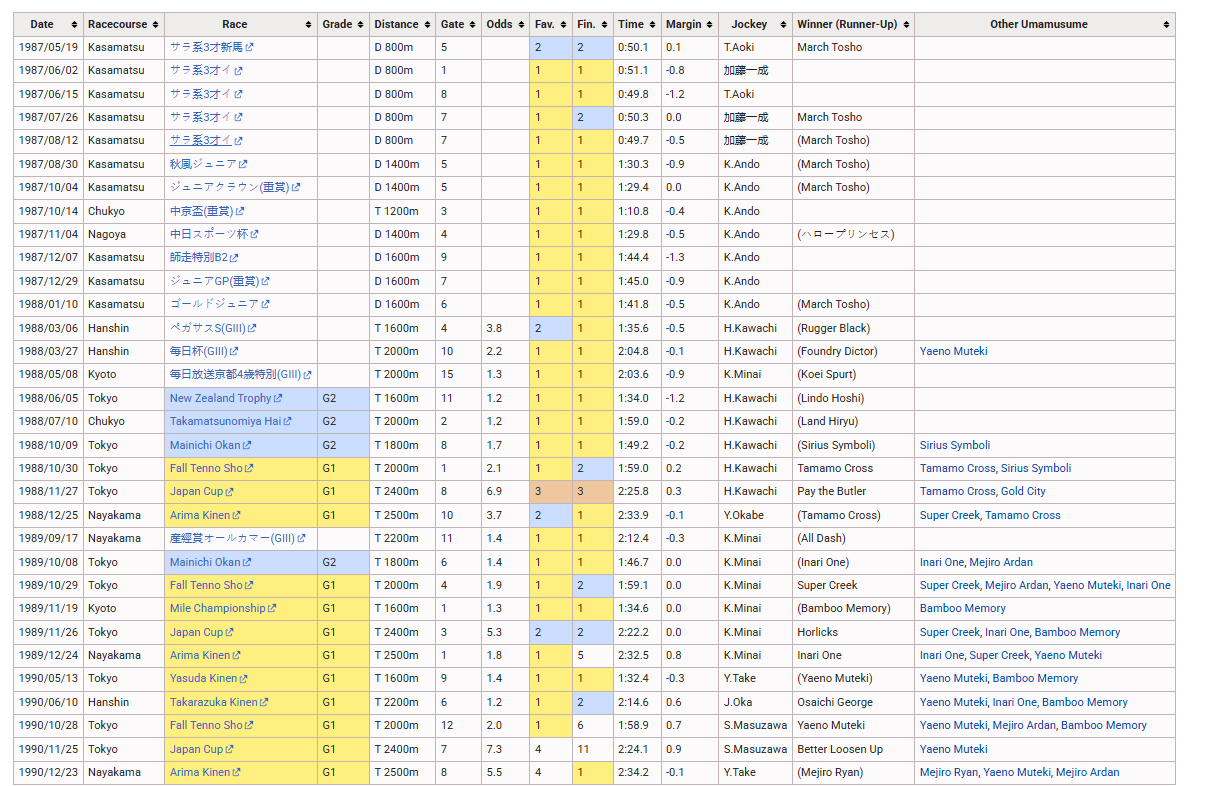
Task: Open the Mainichi Okan link dated 1989/10/08
Action: point(205,562)
